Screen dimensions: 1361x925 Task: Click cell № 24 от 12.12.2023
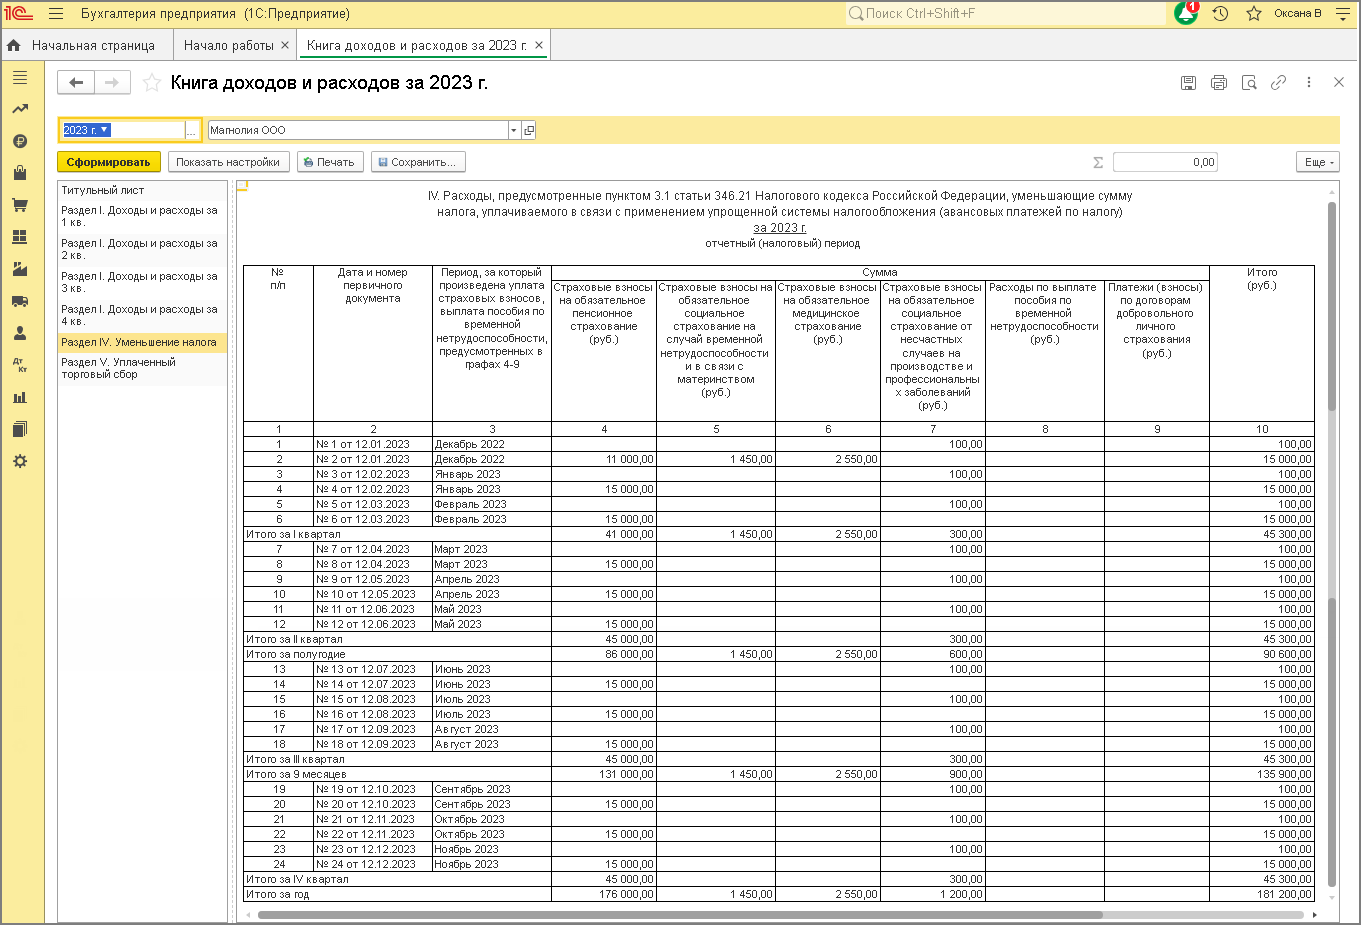click(x=372, y=864)
